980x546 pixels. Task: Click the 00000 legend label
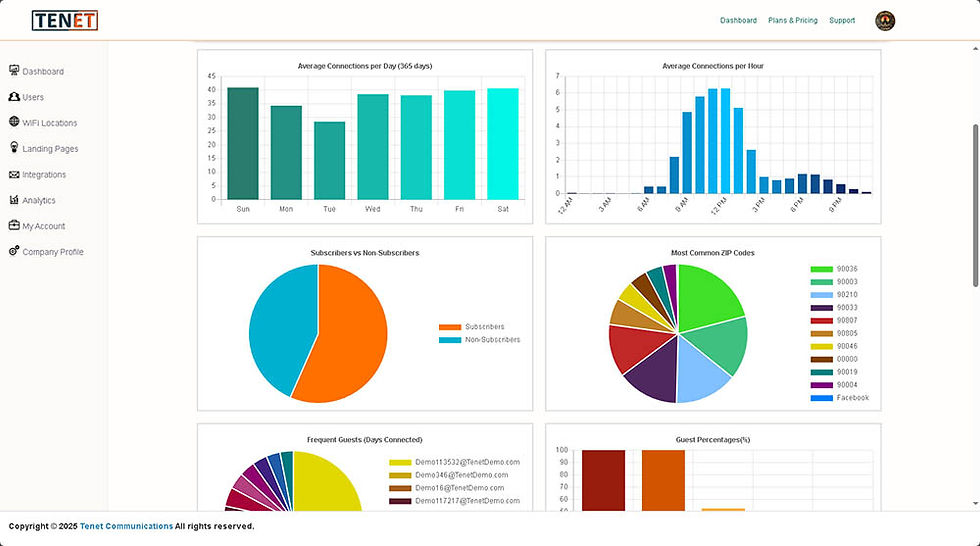(848, 359)
